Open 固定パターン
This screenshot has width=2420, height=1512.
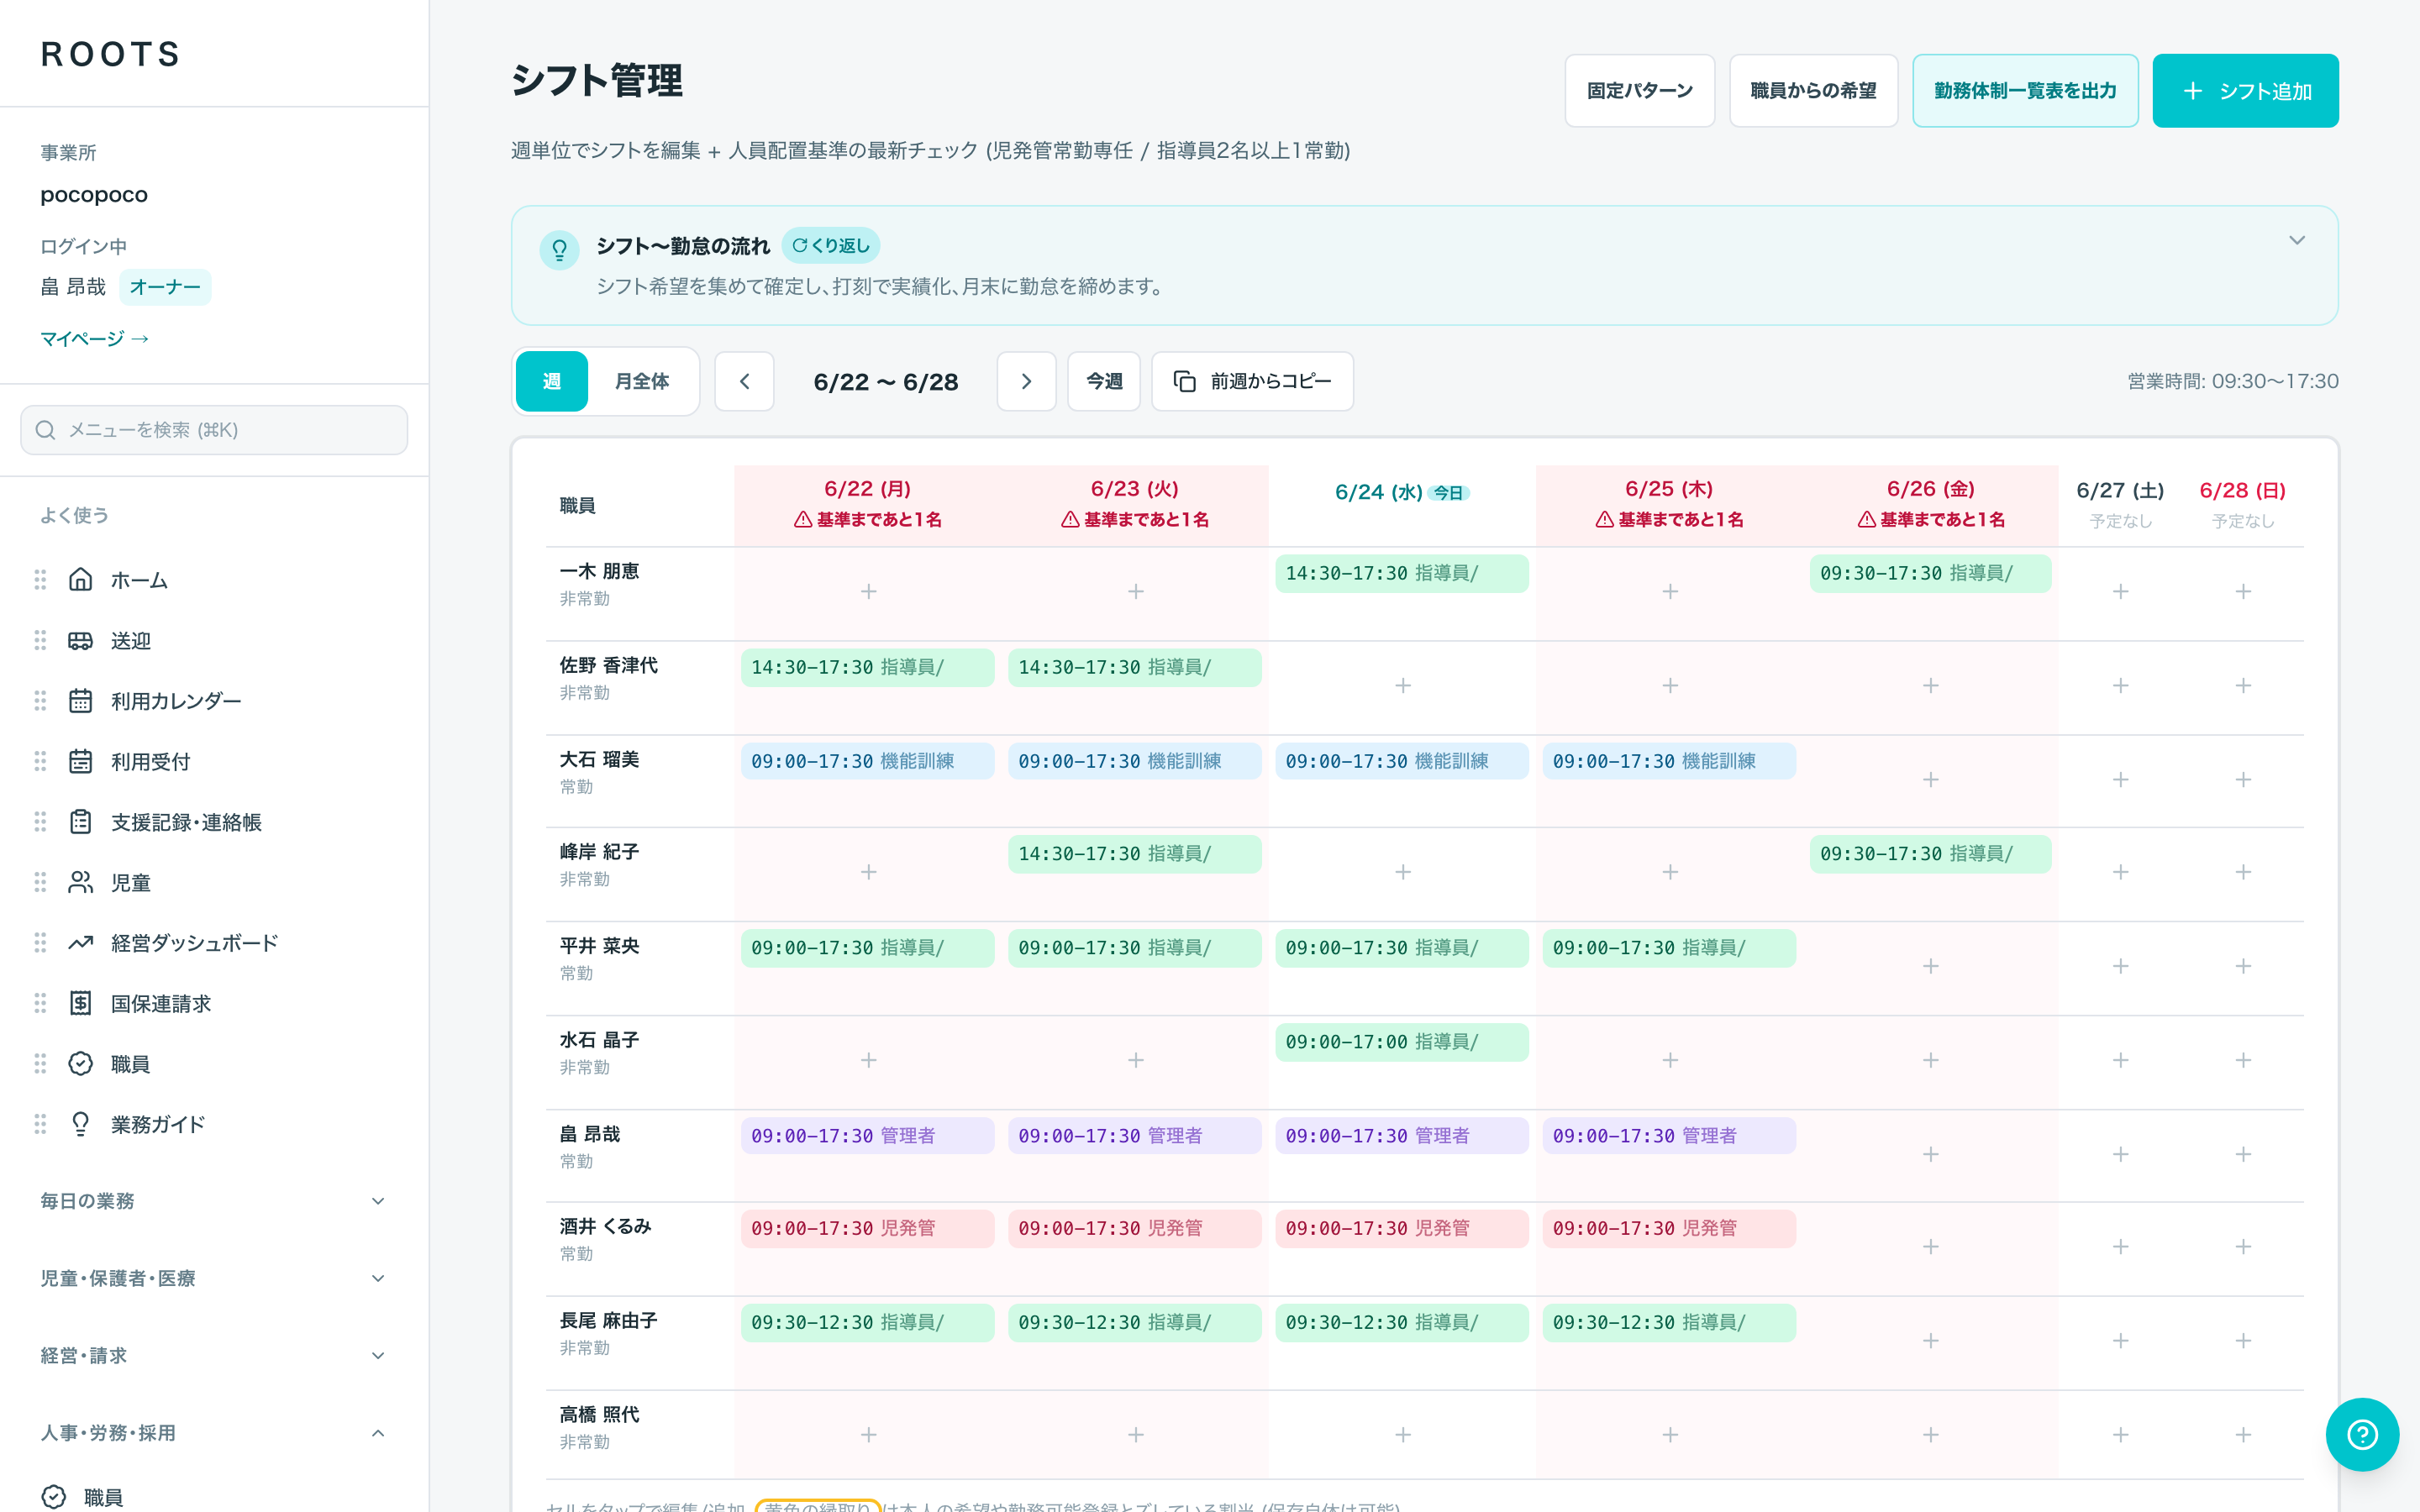(x=1640, y=91)
